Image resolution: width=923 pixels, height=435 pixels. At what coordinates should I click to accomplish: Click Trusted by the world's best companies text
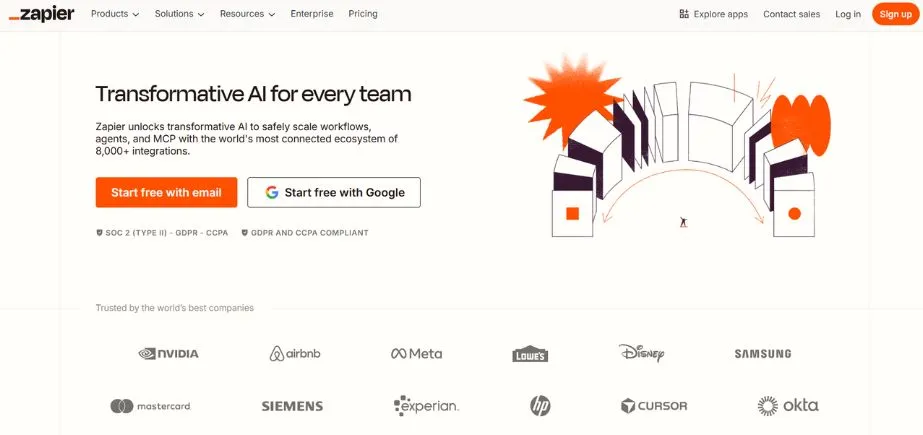click(175, 308)
